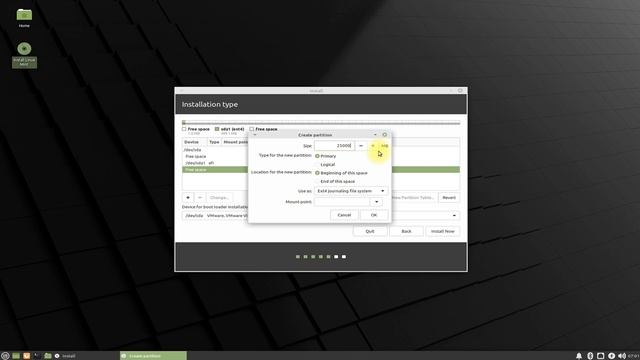Click the add partition plus button
640x360 pixels.
point(188,198)
